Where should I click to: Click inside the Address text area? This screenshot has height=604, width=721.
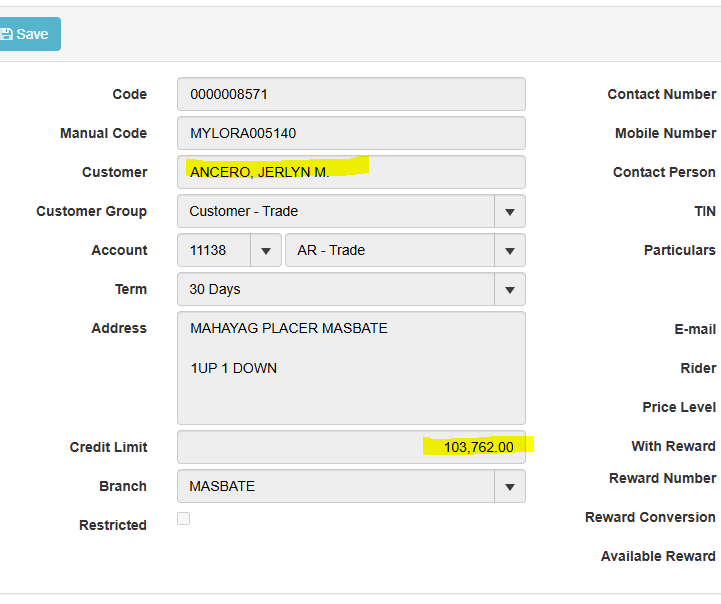tap(350, 368)
